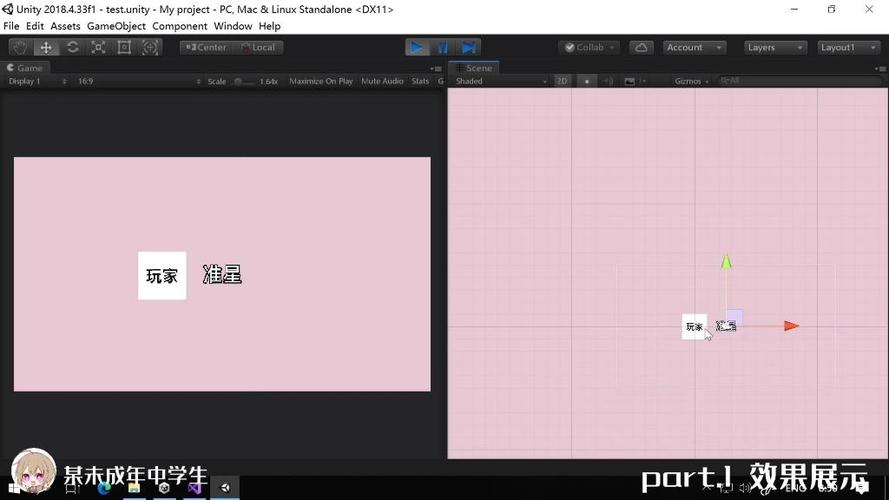The width and height of the screenshot is (889, 500).
Task: Select the Rotate tool
Action: (73, 47)
